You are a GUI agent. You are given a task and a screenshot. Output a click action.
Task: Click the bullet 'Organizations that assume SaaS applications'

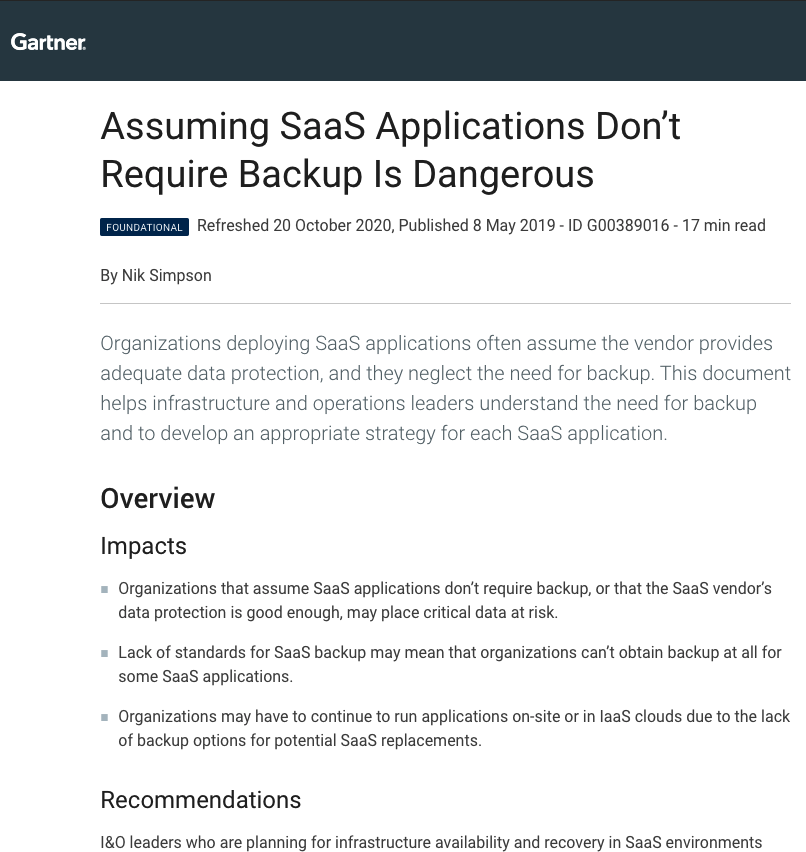click(x=445, y=600)
